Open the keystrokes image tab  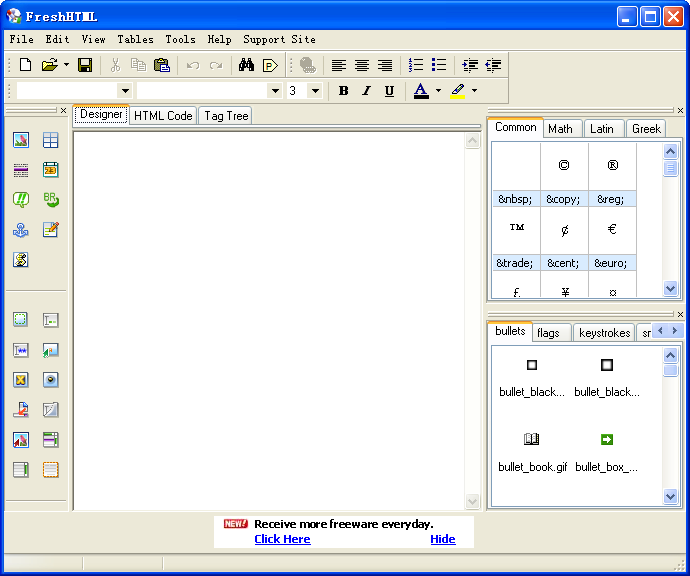(x=605, y=333)
